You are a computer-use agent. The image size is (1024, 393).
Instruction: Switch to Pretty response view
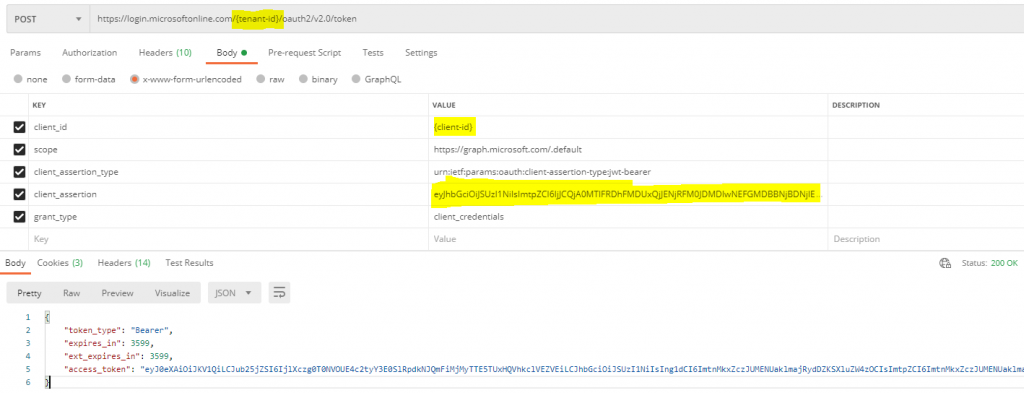(29, 293)
